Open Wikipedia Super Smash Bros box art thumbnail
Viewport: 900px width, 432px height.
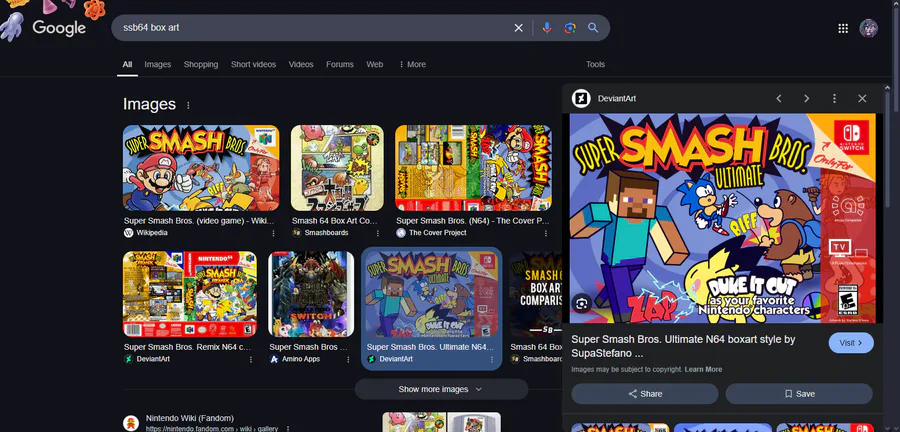201,168
